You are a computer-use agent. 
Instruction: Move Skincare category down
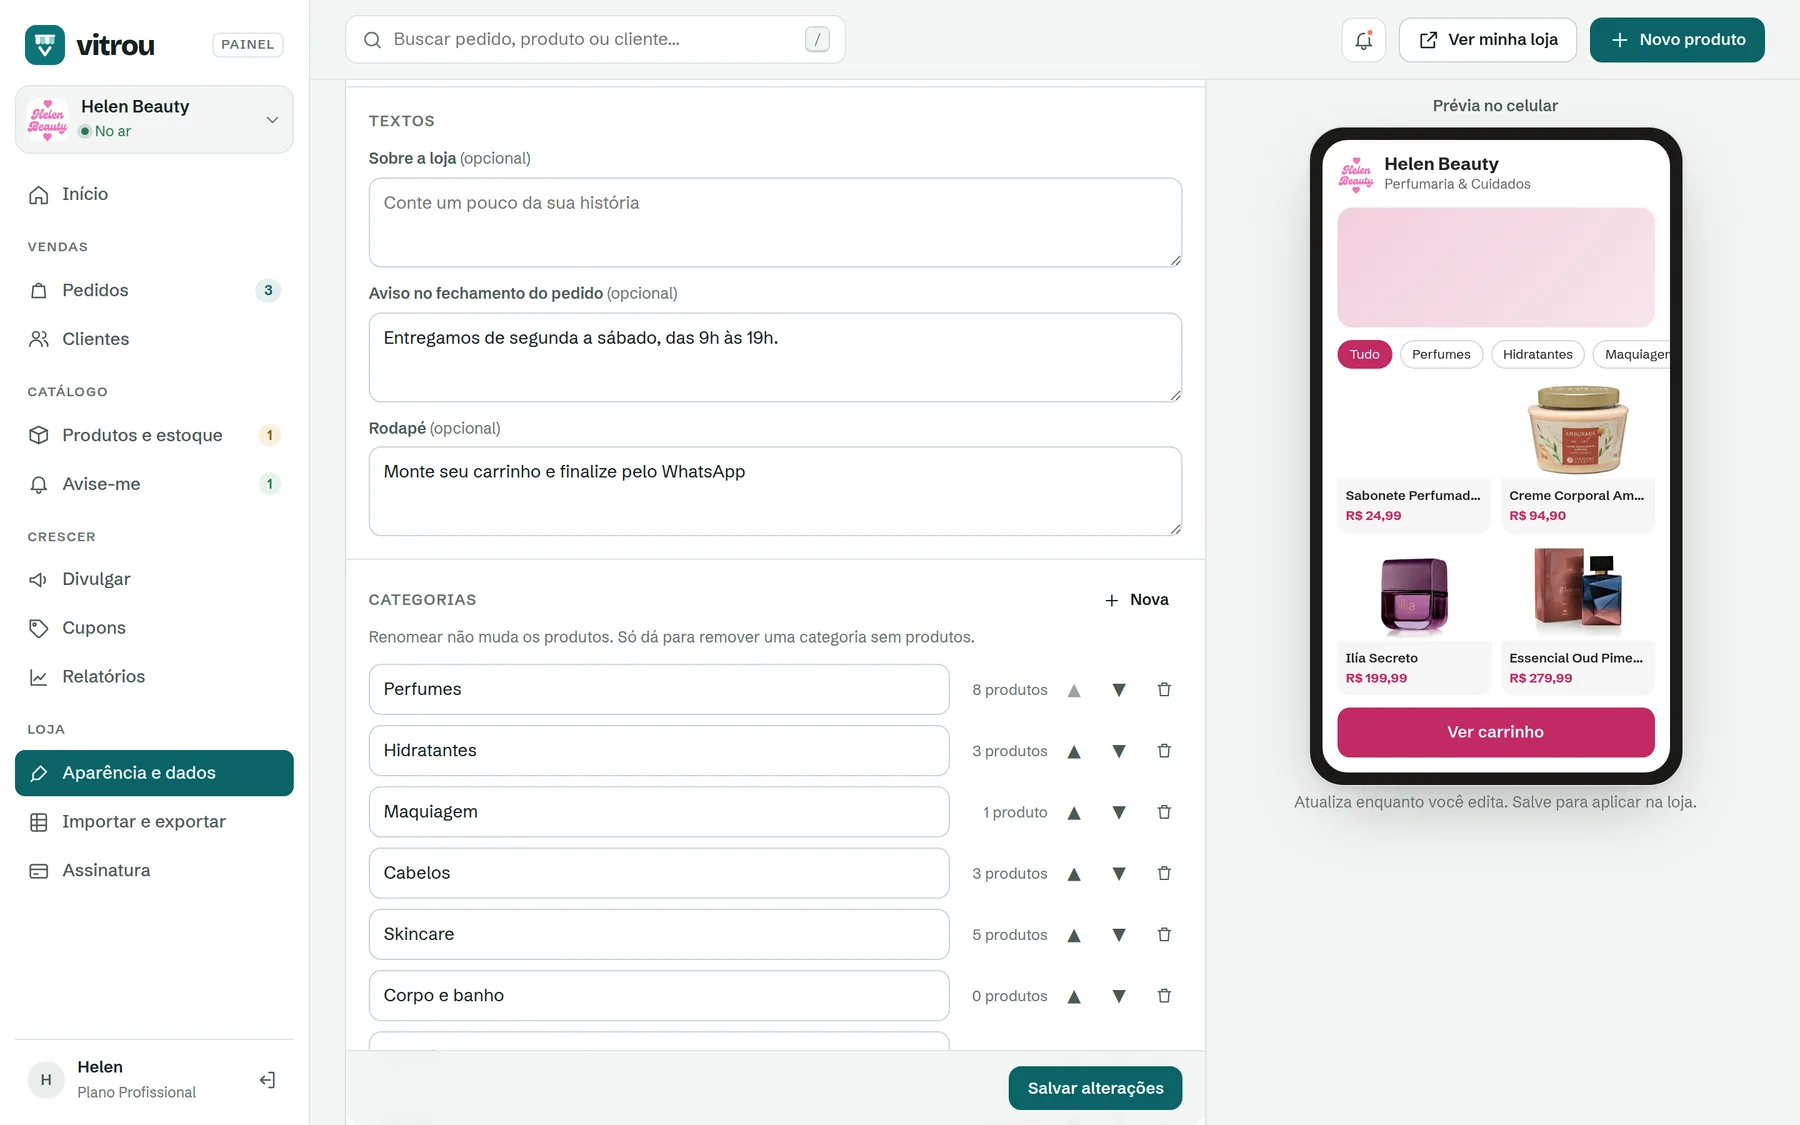[1119, 935]
